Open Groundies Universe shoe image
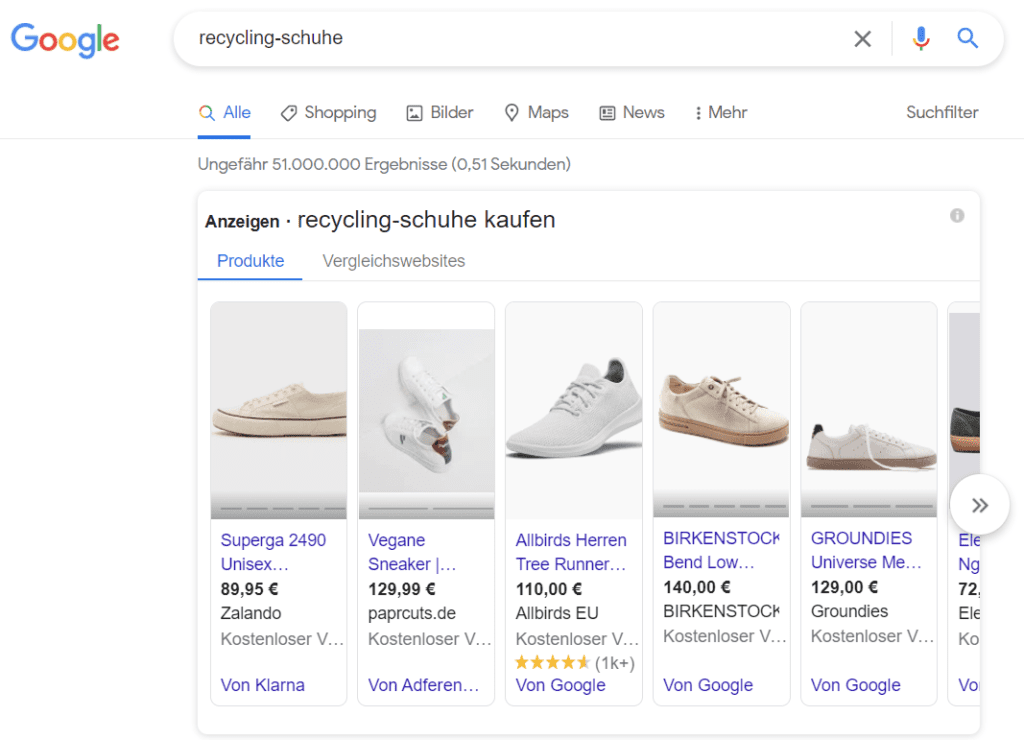The image size is (1024, 740). coord(869,410)
